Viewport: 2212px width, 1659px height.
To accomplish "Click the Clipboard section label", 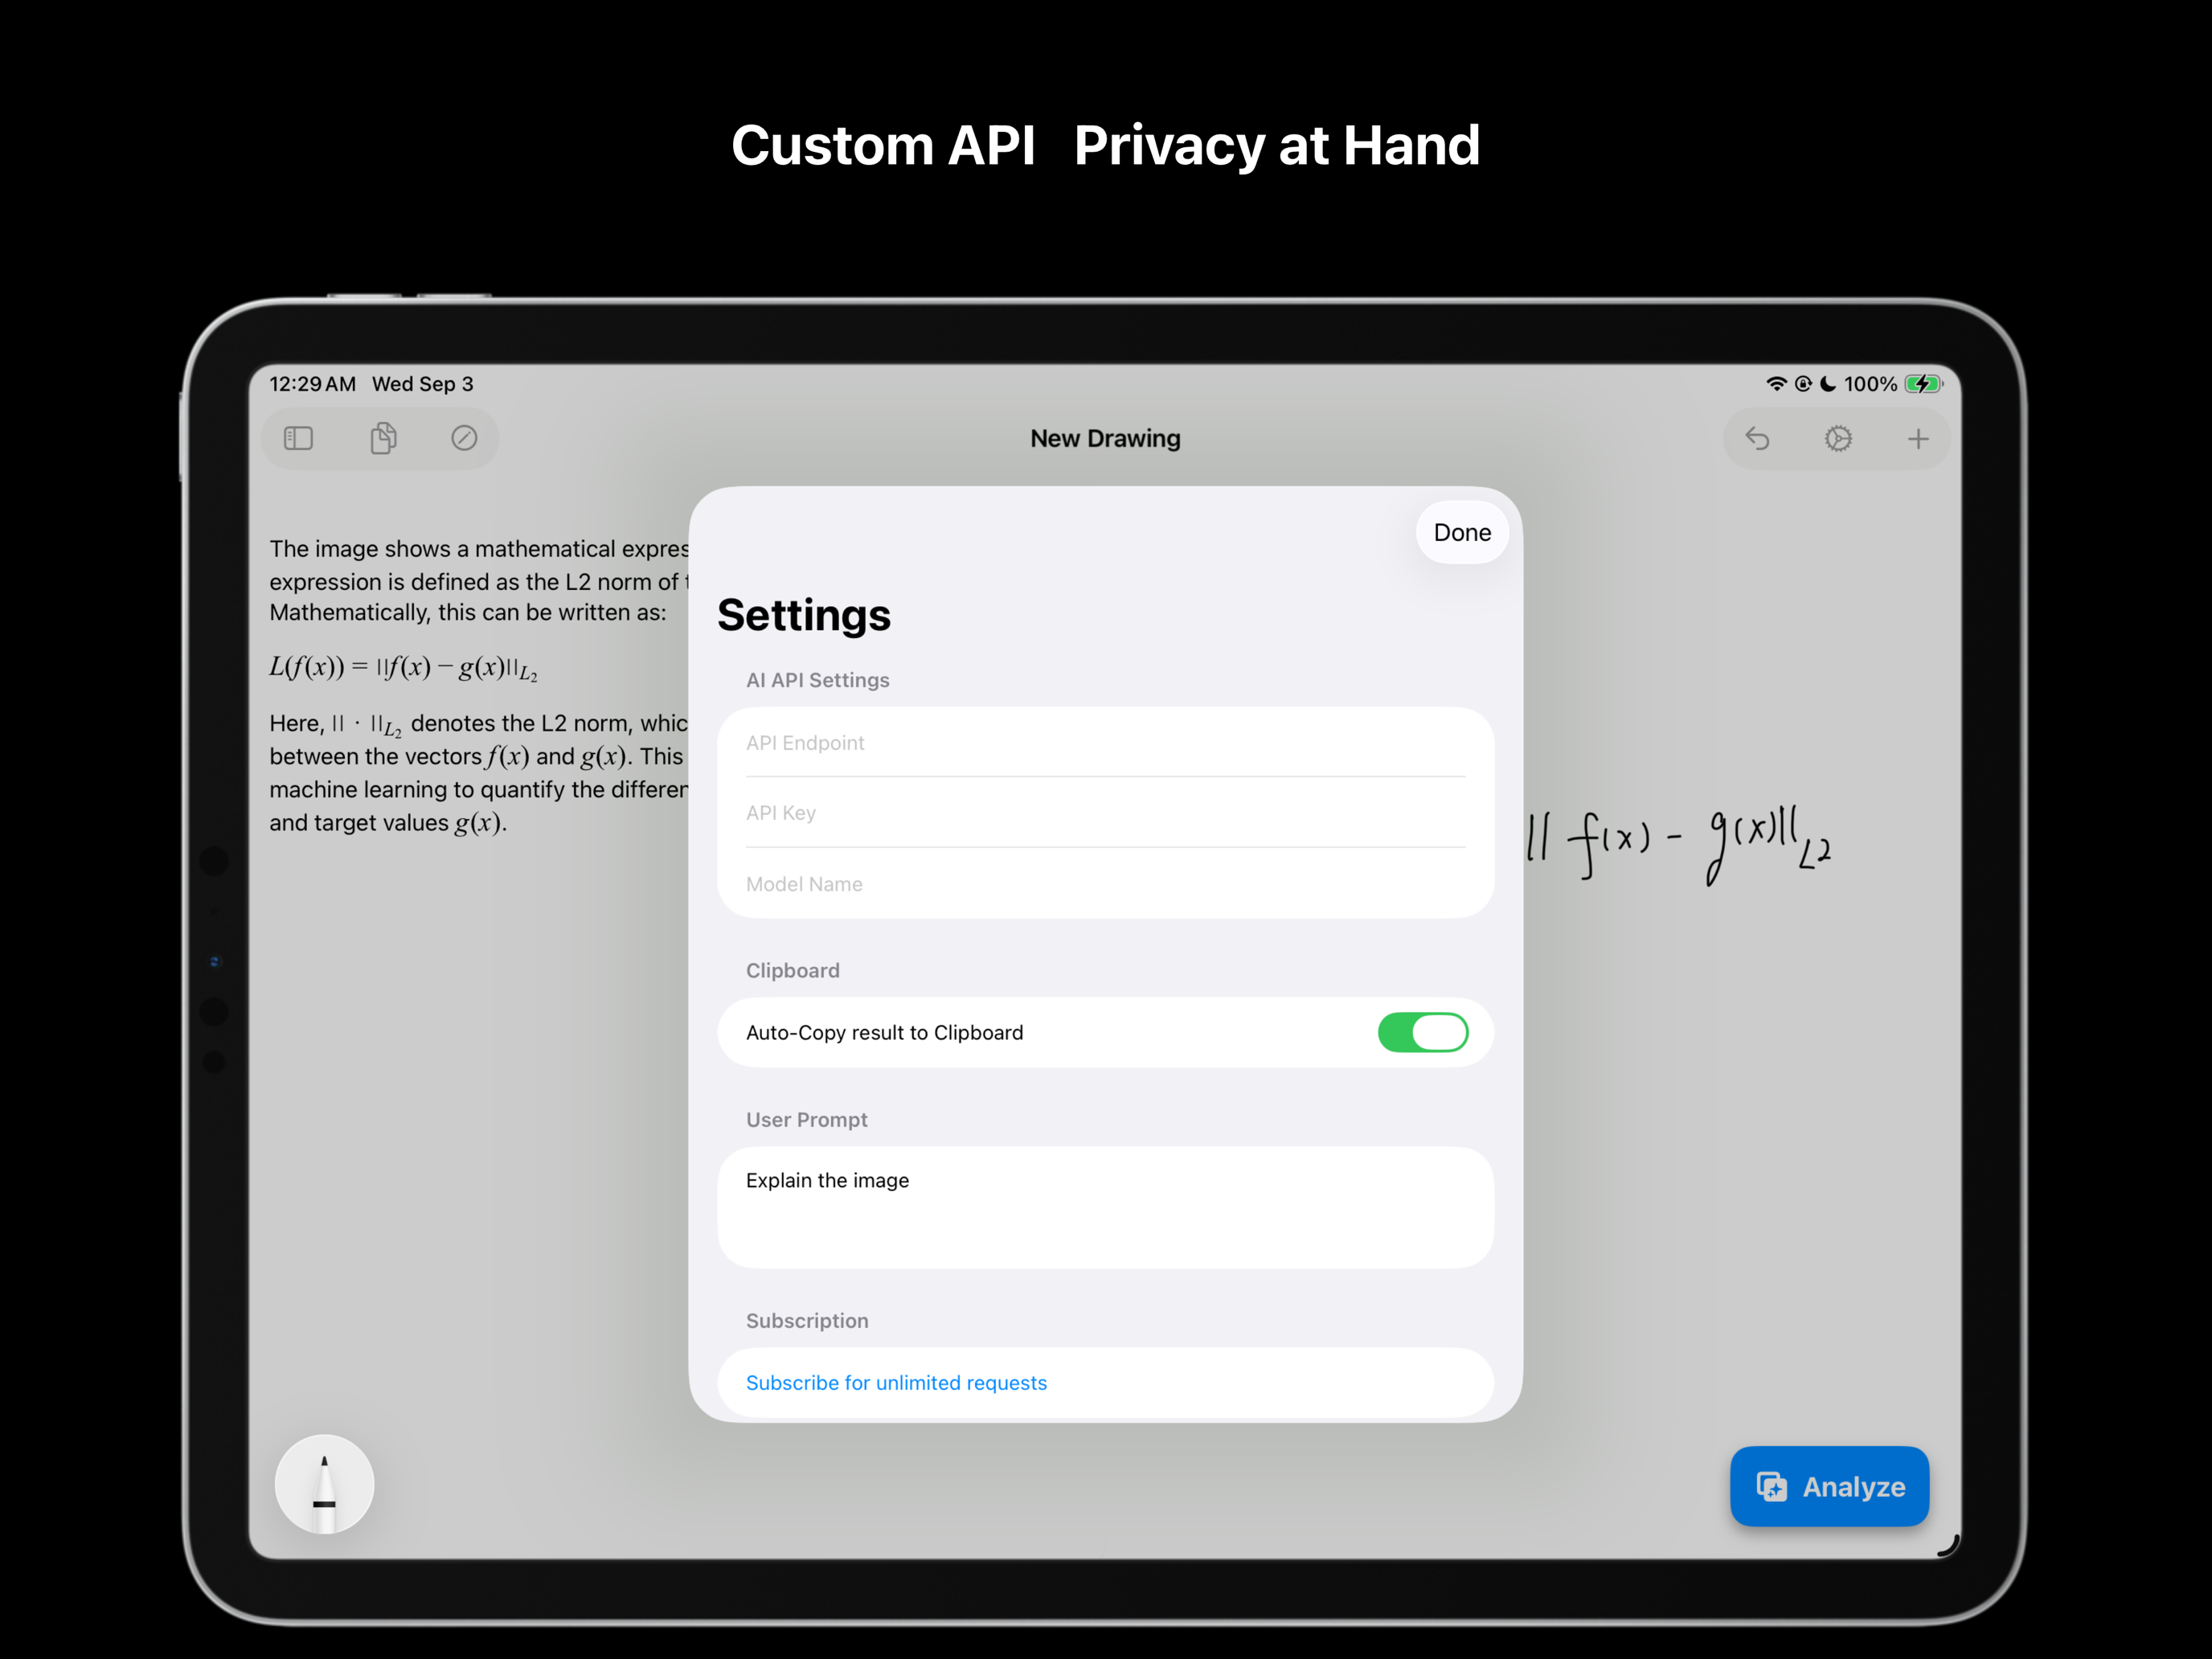I will point(793,970).
